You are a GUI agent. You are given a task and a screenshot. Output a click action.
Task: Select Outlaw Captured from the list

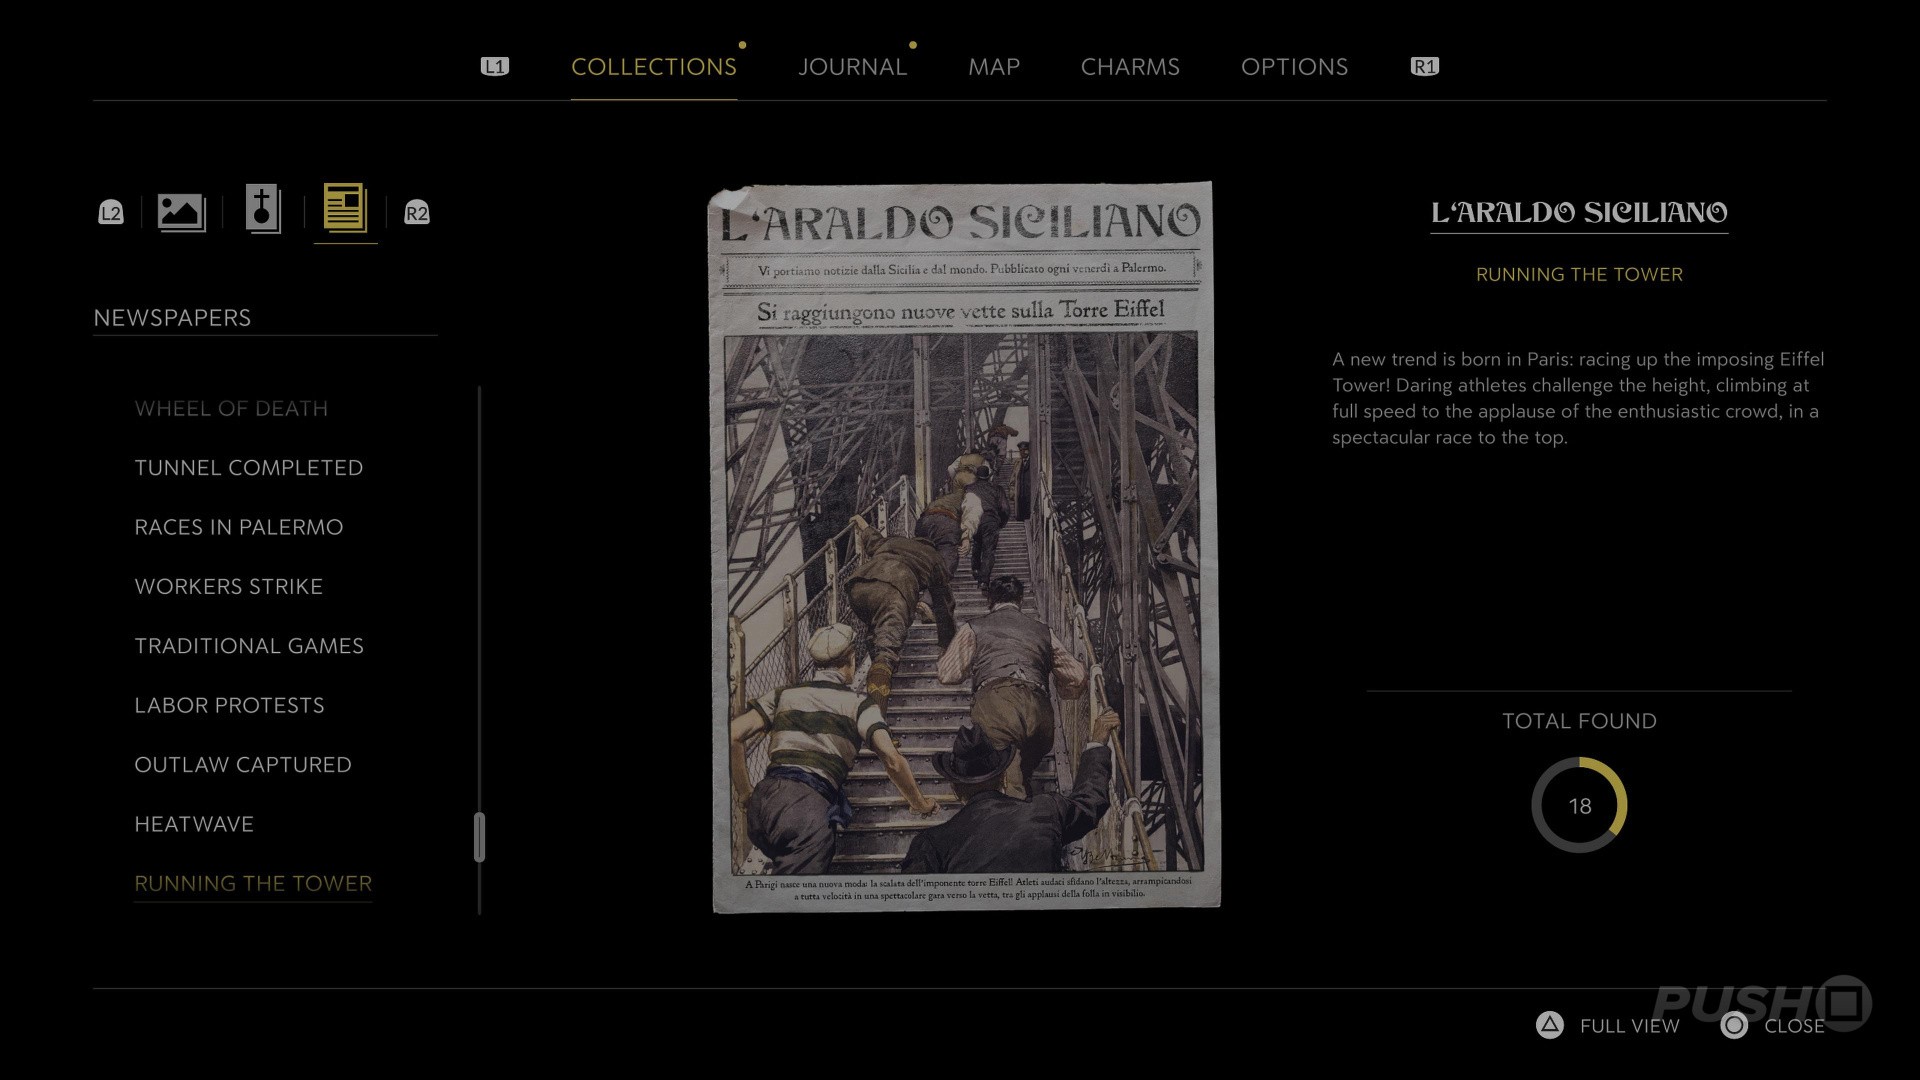(242, 765)
